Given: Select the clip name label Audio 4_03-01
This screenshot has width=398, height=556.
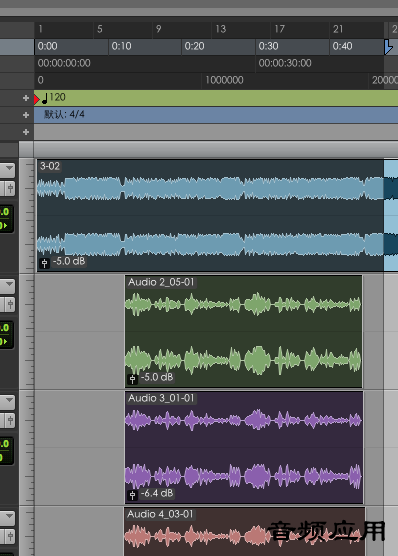Looking at the screenshot, I should pos(160,514).
